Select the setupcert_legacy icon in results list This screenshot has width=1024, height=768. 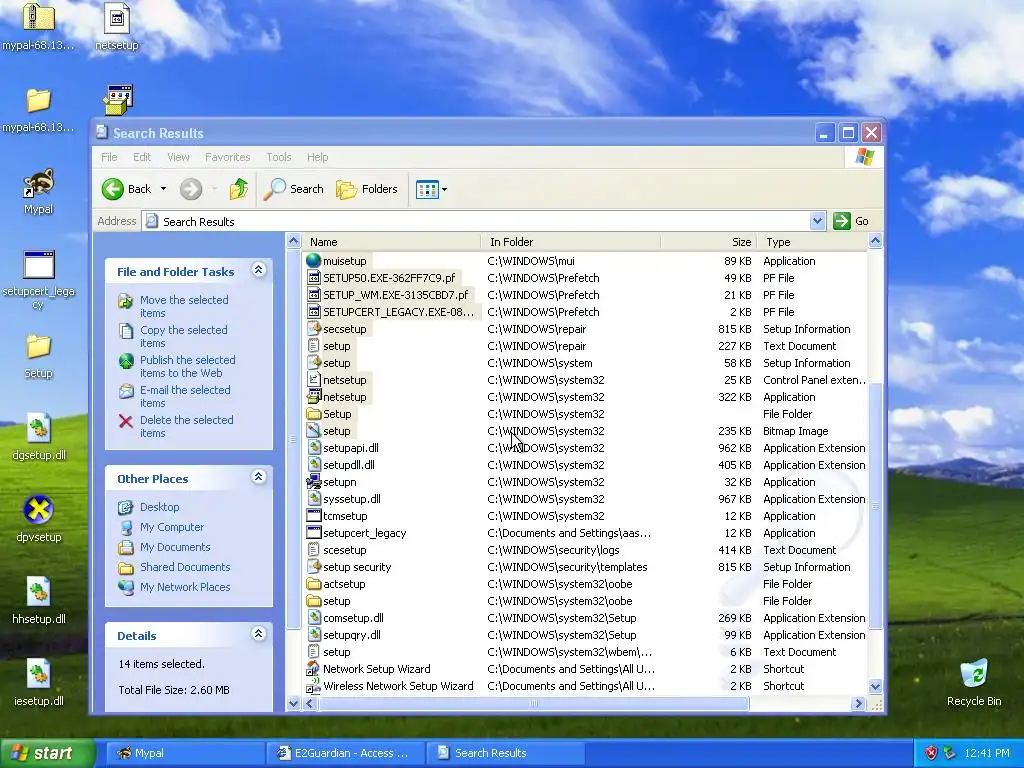(314, 533)
